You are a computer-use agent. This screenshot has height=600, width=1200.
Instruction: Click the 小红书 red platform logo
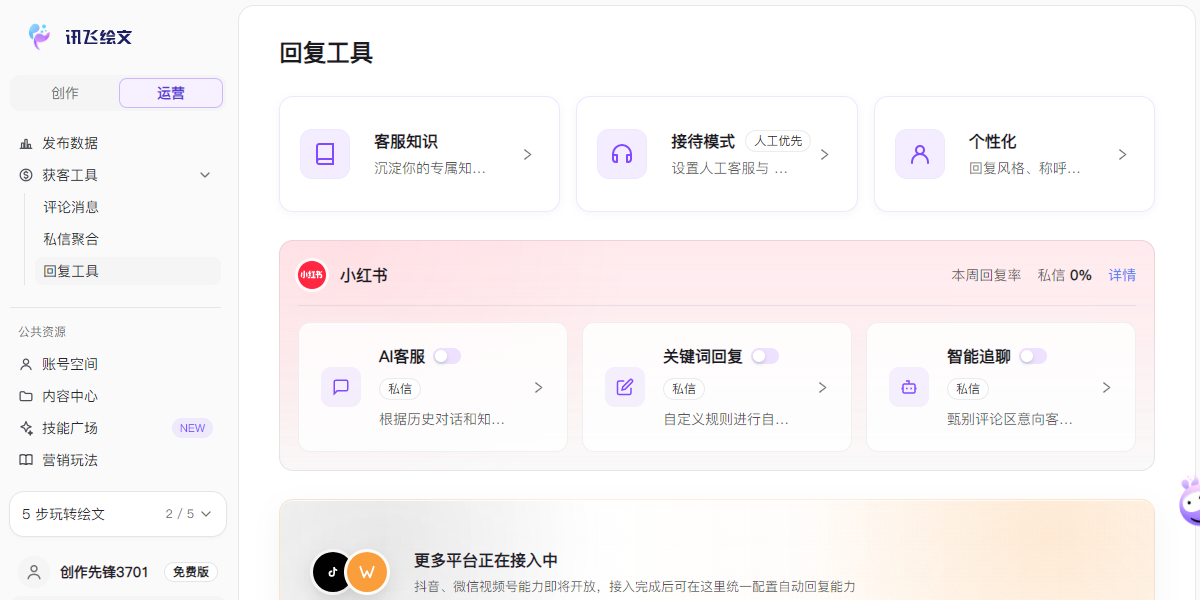tap(312, 275)
